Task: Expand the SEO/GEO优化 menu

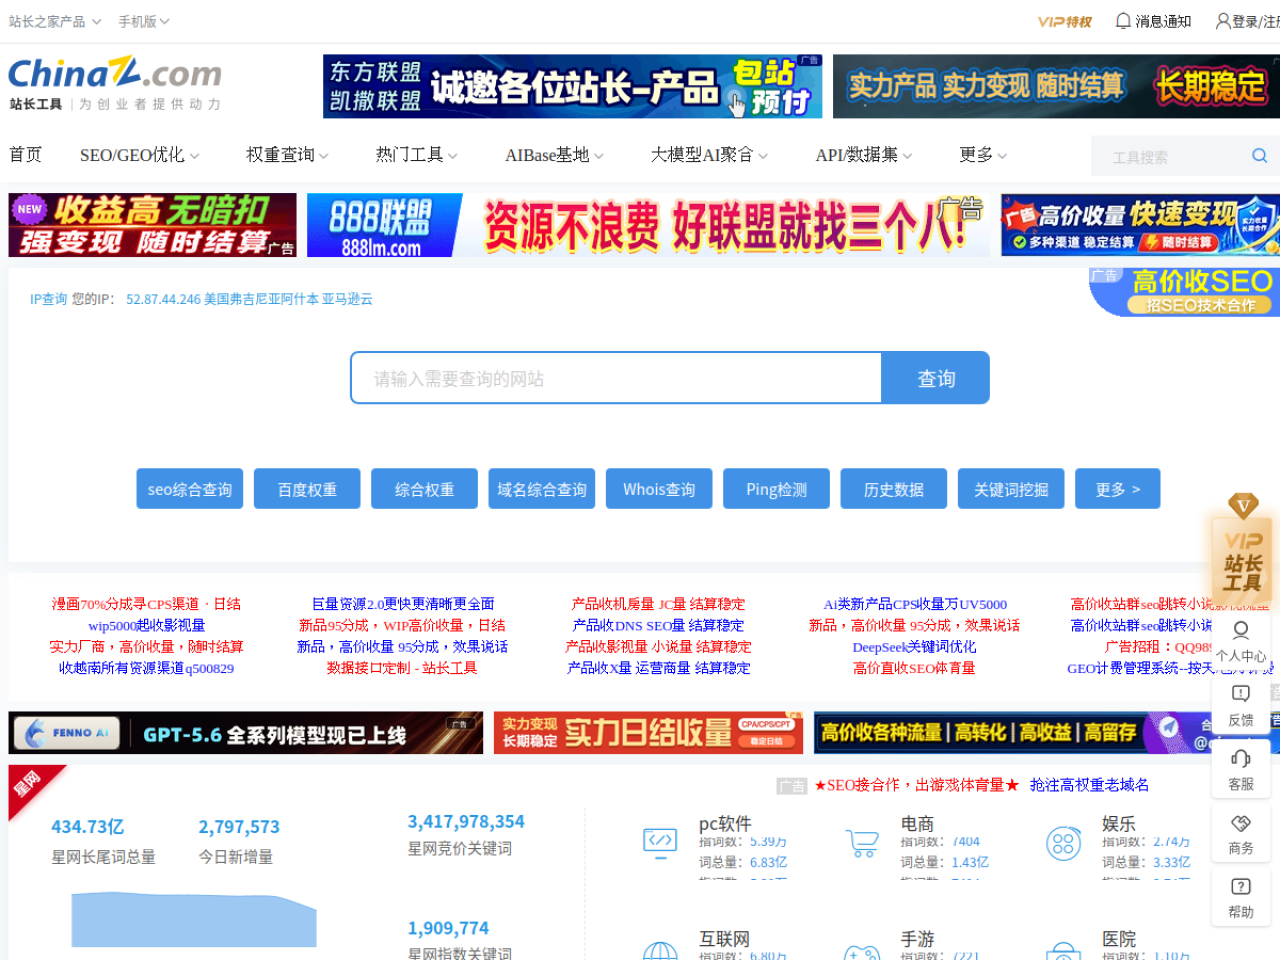Action: click(140, 155)
